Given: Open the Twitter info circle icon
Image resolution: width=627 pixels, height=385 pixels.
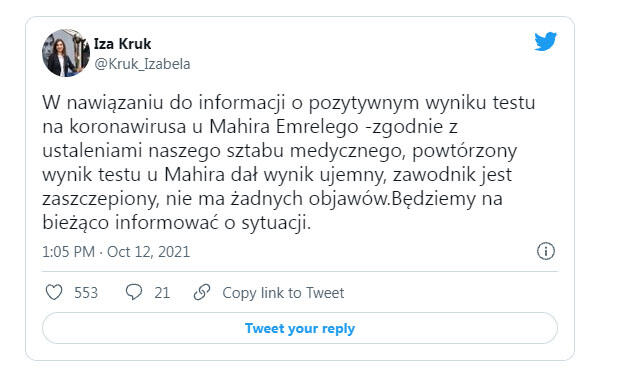Looking at the screenshot, I should 546,251.
